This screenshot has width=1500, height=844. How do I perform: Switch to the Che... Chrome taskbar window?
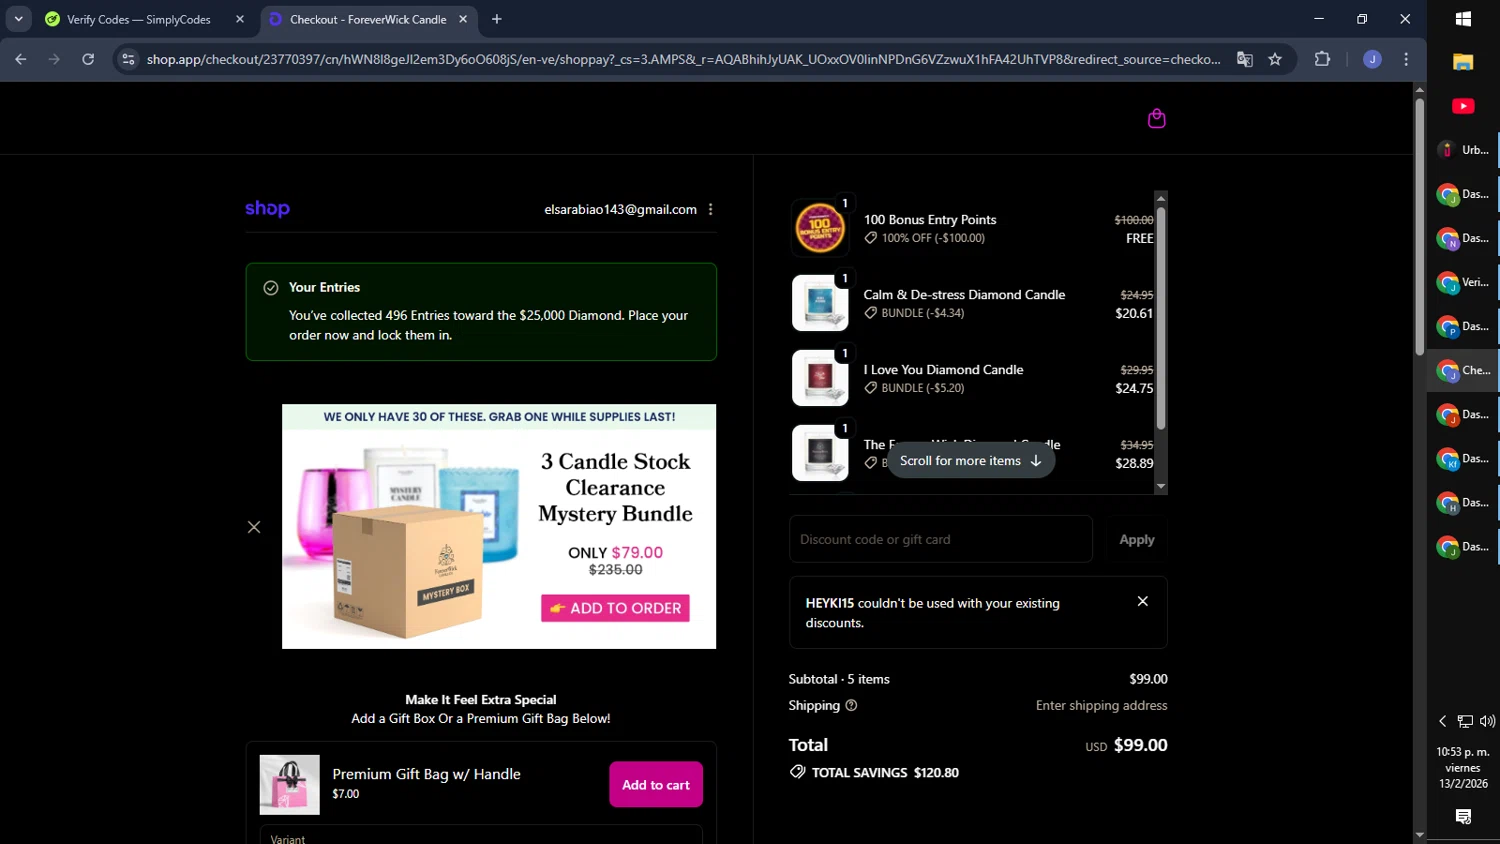[1464, 370]
